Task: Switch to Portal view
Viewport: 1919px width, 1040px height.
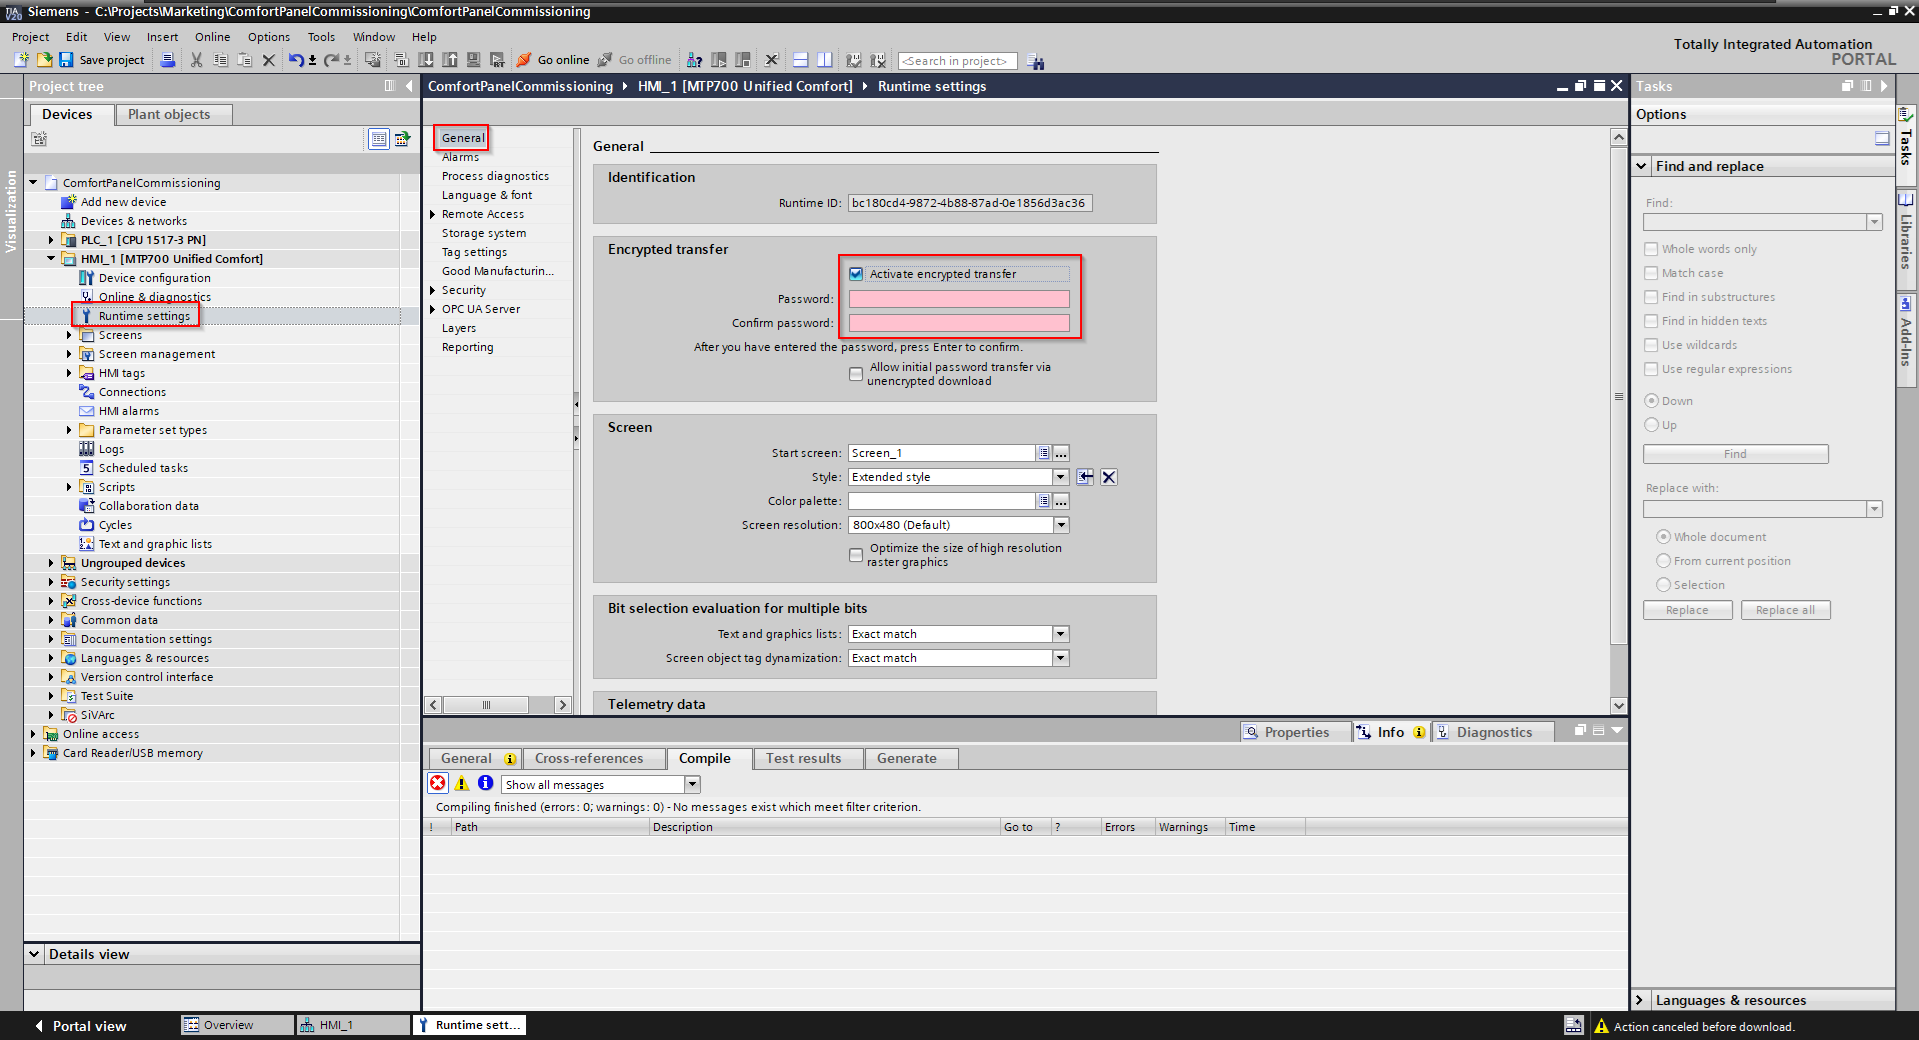Action: (80, 1026)
